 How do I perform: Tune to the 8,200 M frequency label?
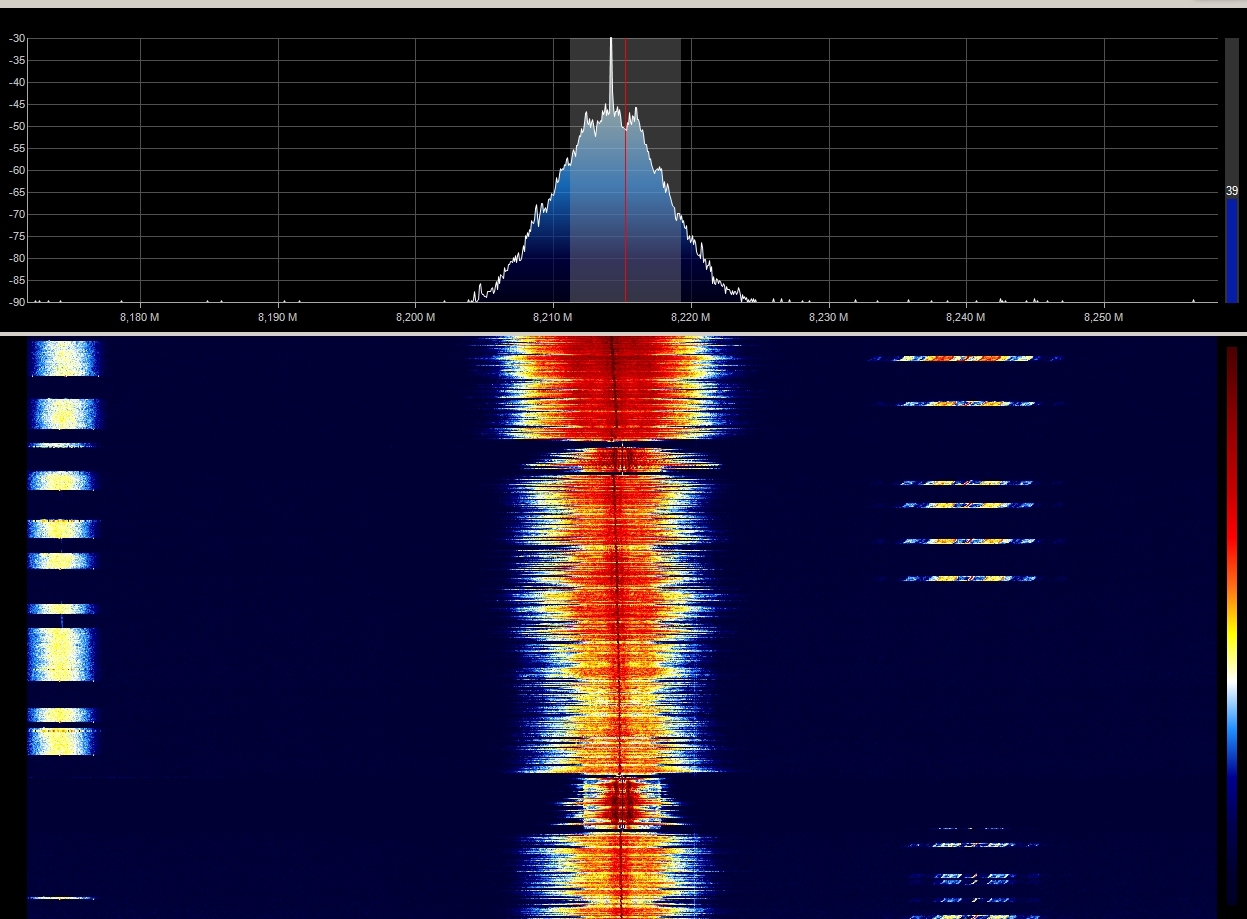[x=415, y=318]
